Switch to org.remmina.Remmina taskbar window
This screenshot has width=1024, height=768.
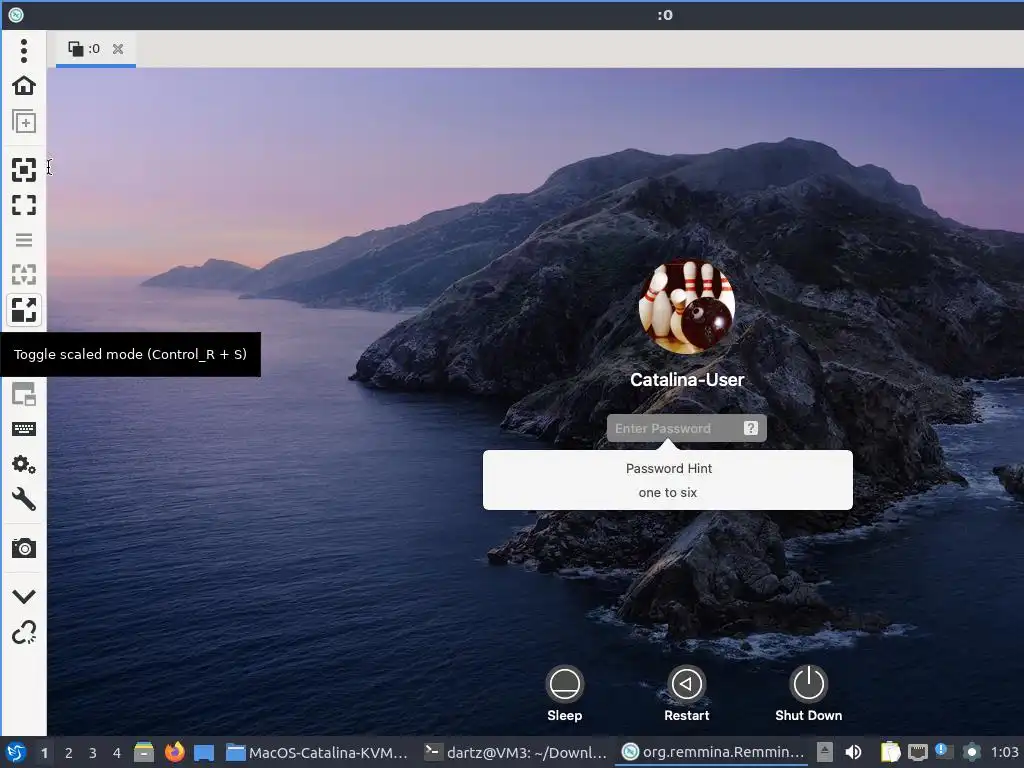pos(712,752)
